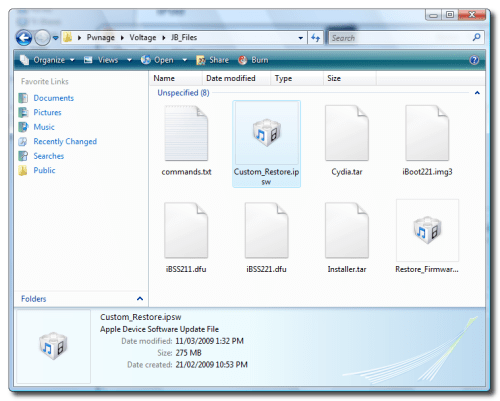
Task: Click the folder icon in address bar
Action: pos(68,37)
